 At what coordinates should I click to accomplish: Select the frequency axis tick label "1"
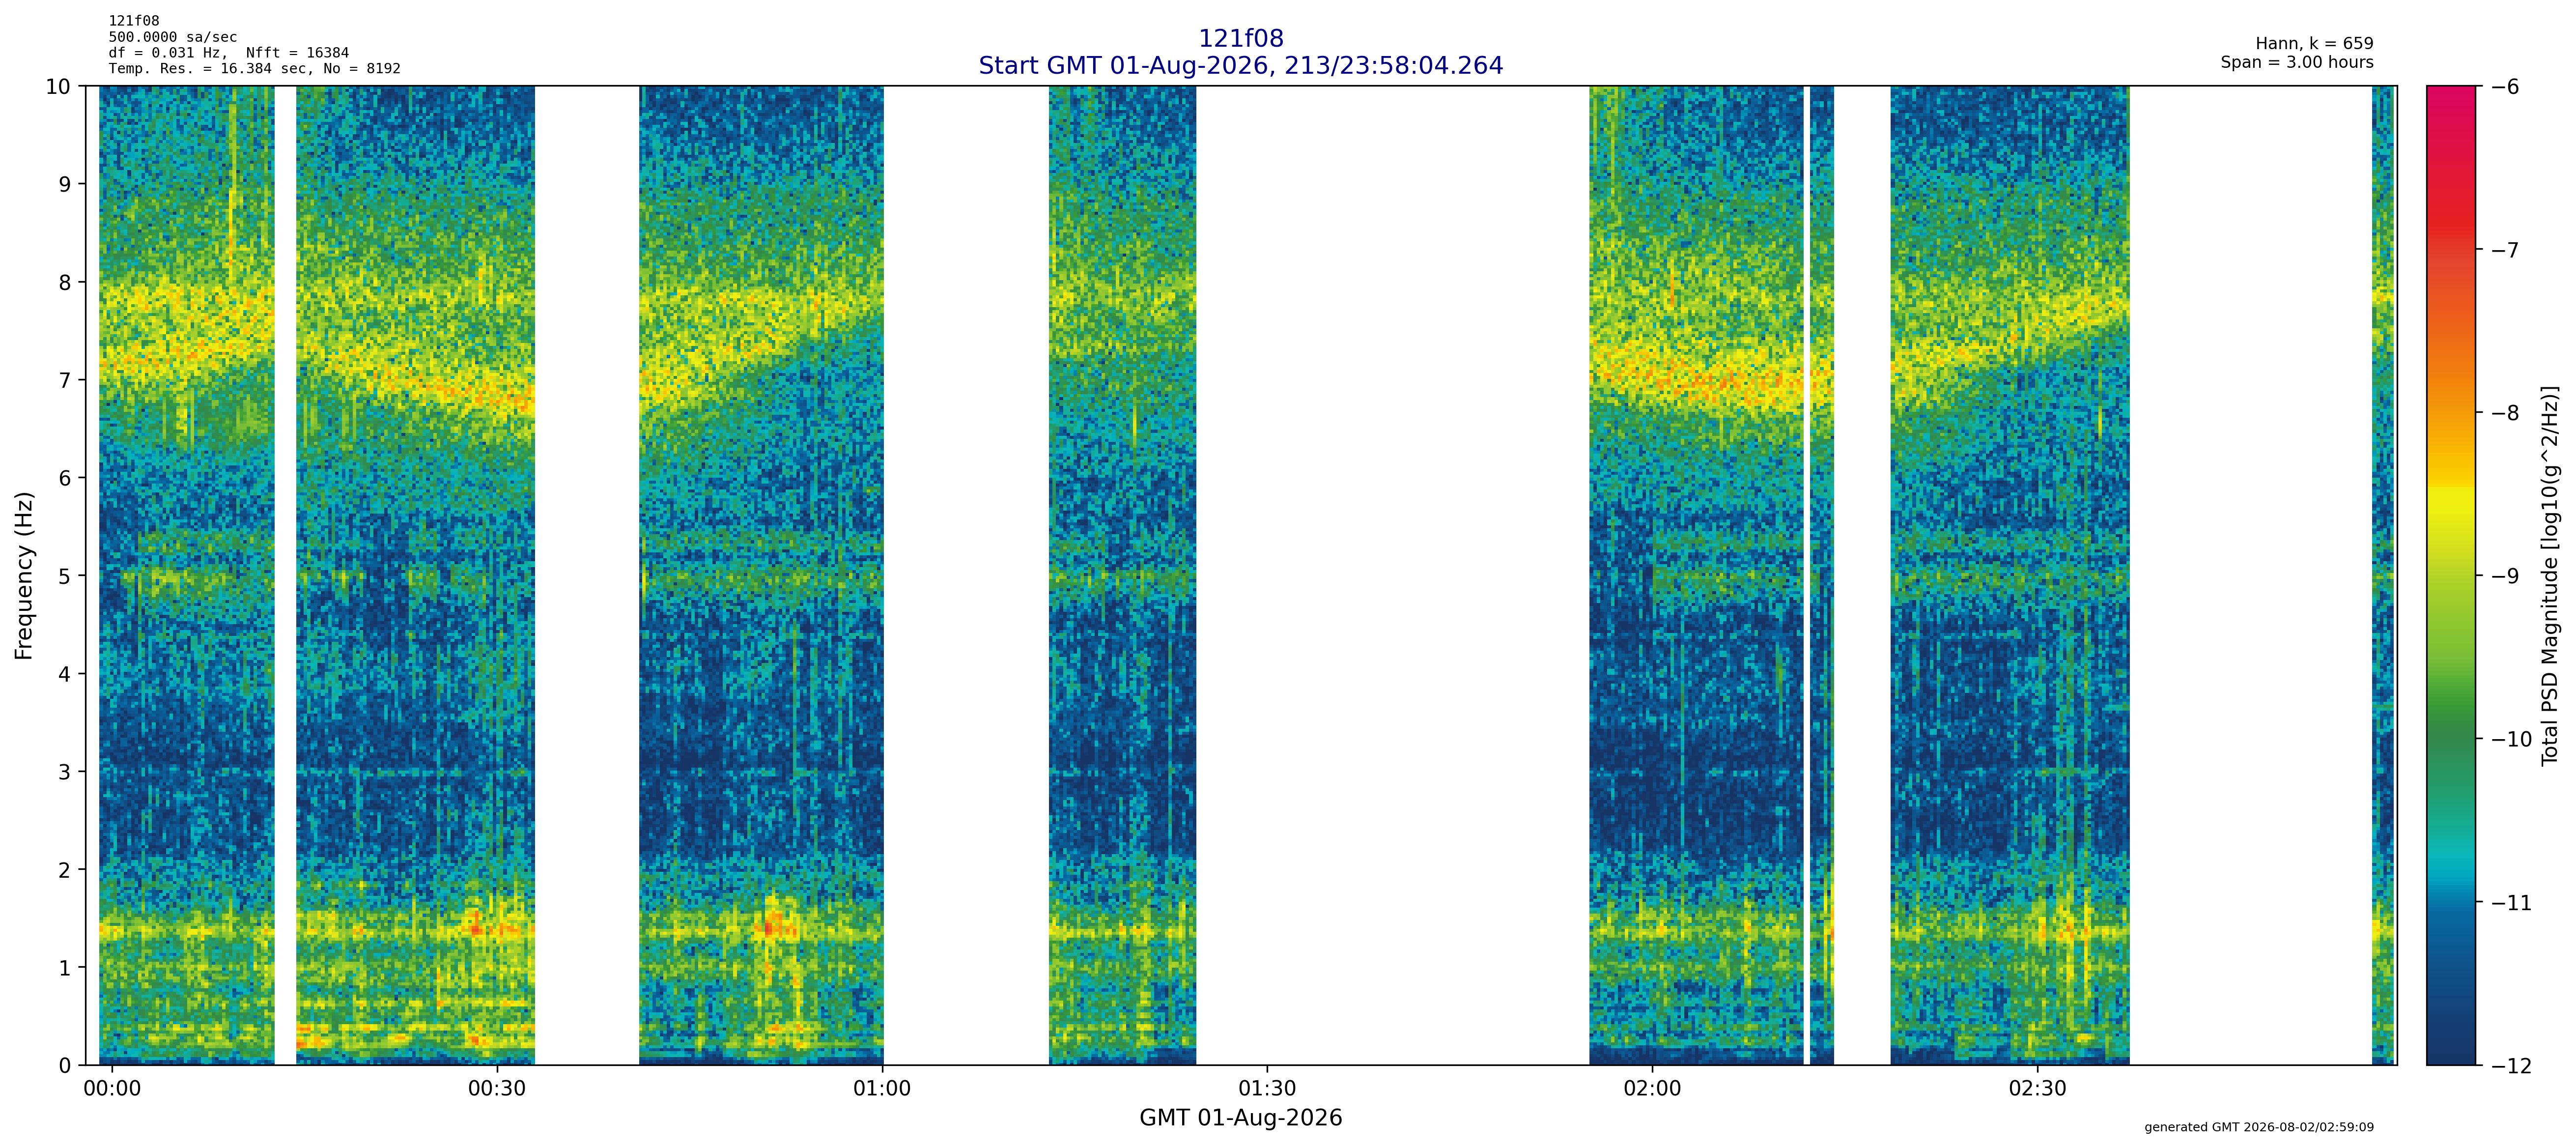(x=65, y=968)
